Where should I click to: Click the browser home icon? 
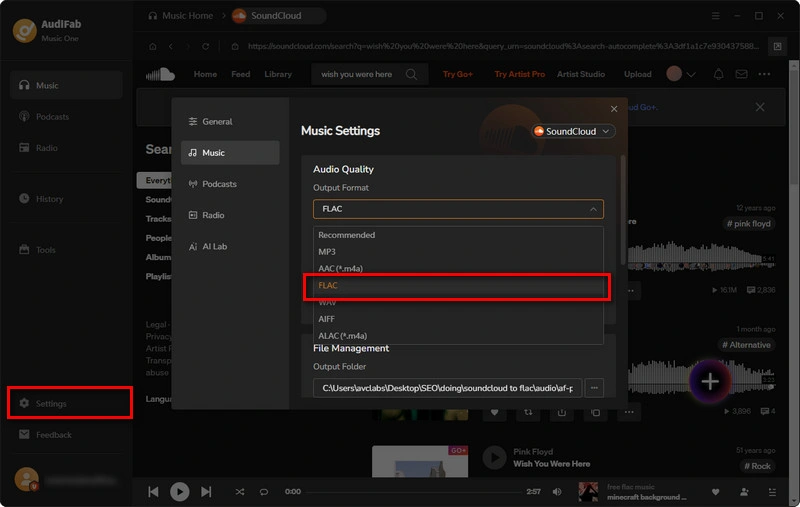[153, 46]
